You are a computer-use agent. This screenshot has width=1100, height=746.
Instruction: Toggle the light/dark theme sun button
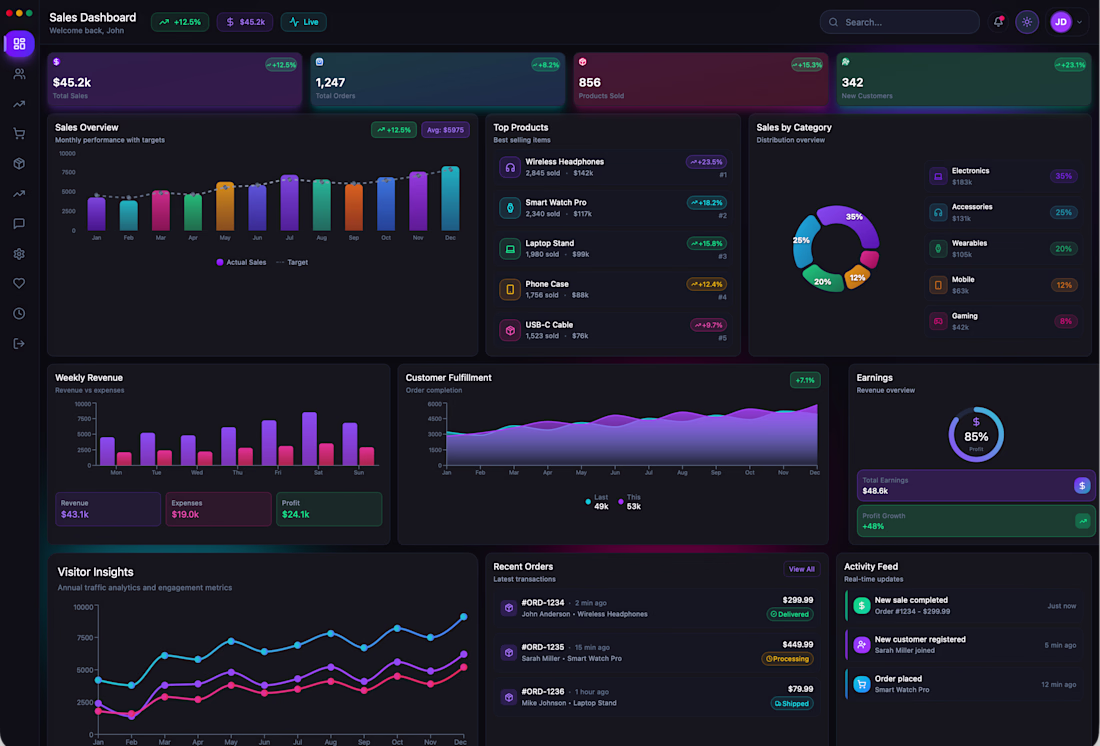(x=1027, y=22)
